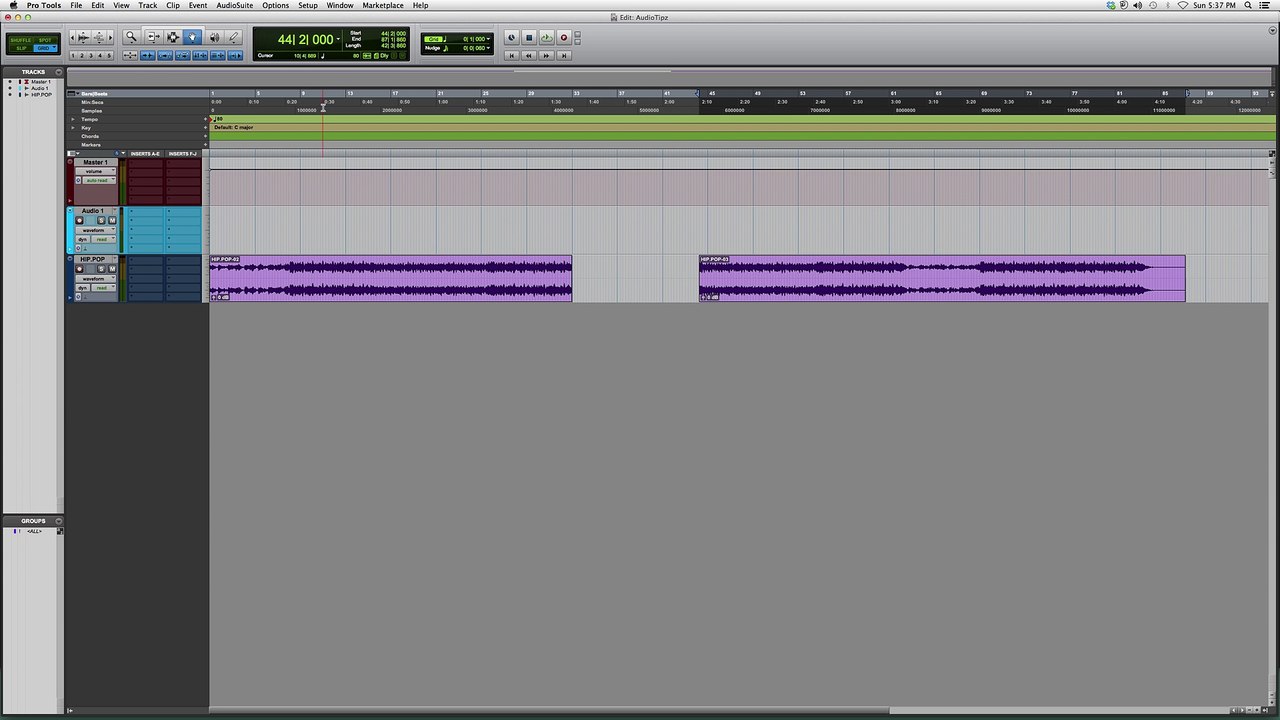Open Master 1 volume view selector
1280x720 pixels.
click(96, 171)
